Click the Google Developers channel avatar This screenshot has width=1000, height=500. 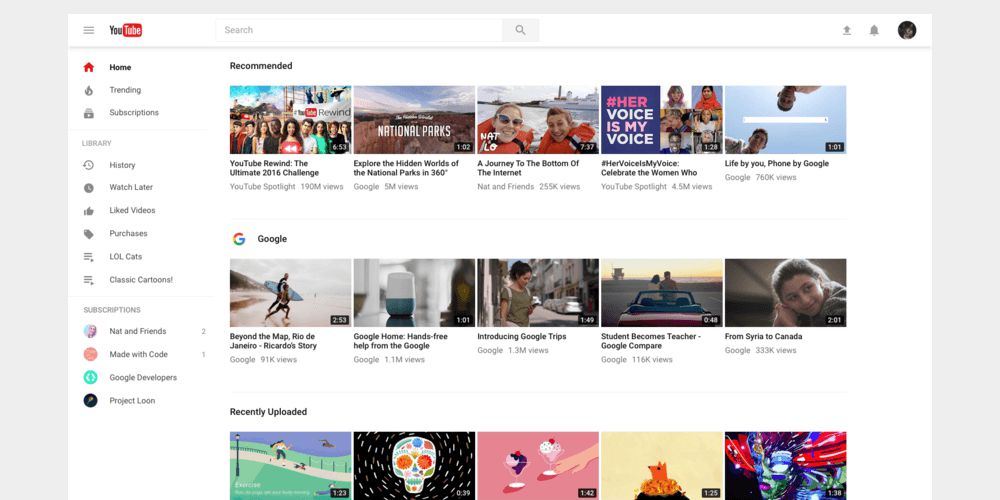tap(91, 378)
